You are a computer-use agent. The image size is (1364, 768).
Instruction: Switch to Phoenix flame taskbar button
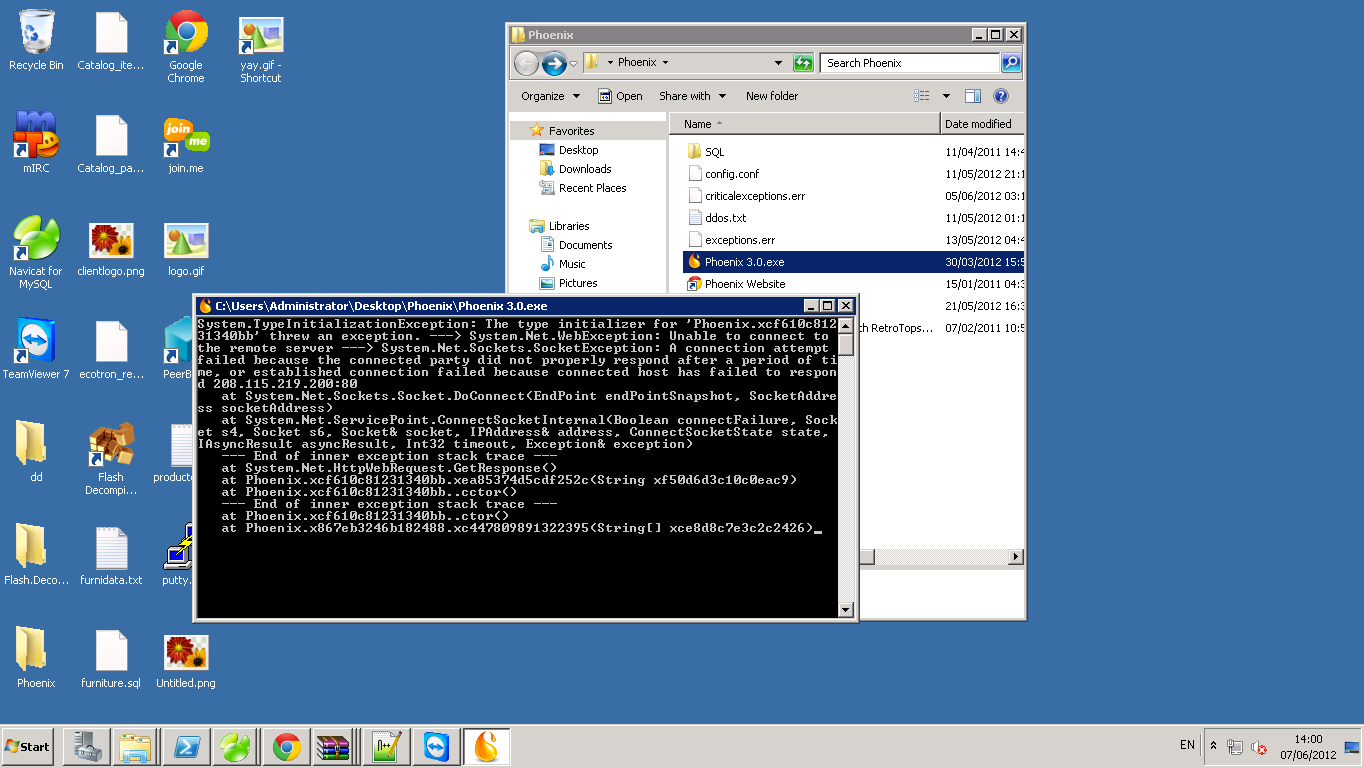[486, 746]
